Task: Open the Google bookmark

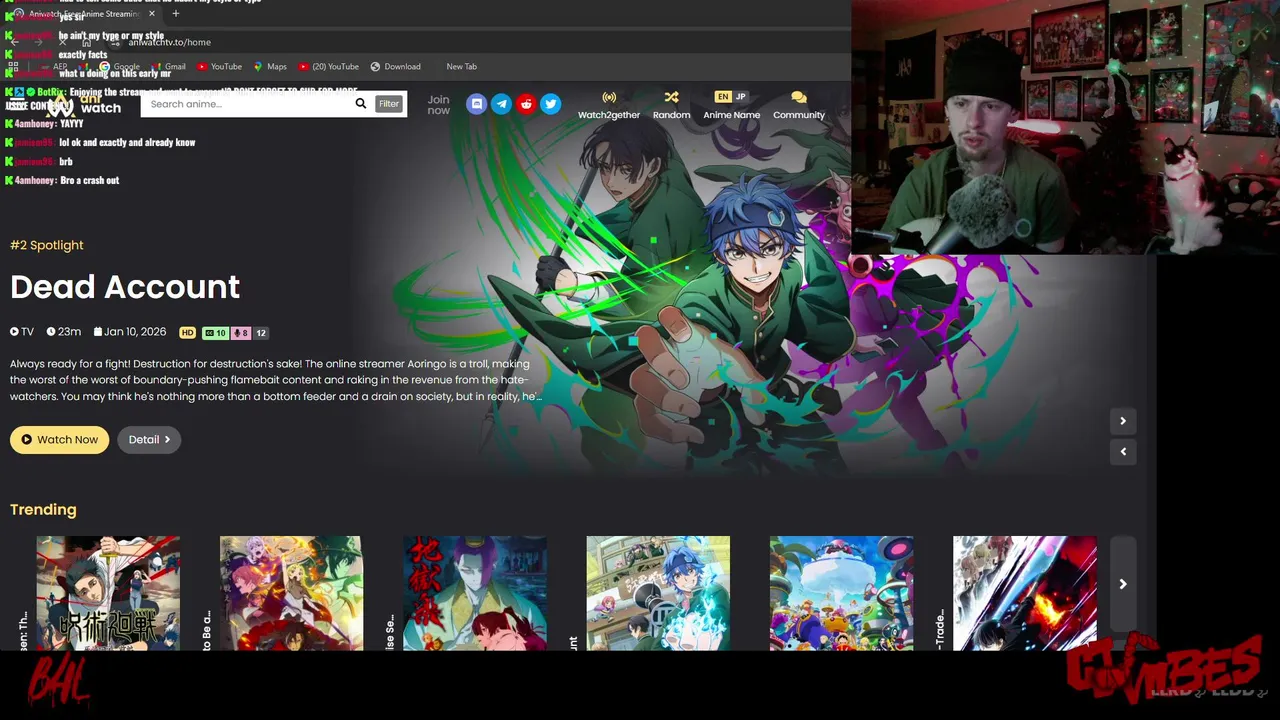Action: [x=119, y=67]
